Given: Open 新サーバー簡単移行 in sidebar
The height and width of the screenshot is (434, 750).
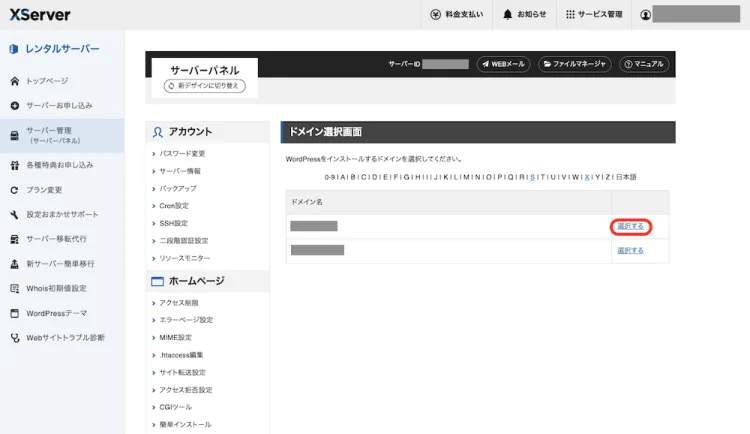Looking at the screenshot, I should [60, 264].
